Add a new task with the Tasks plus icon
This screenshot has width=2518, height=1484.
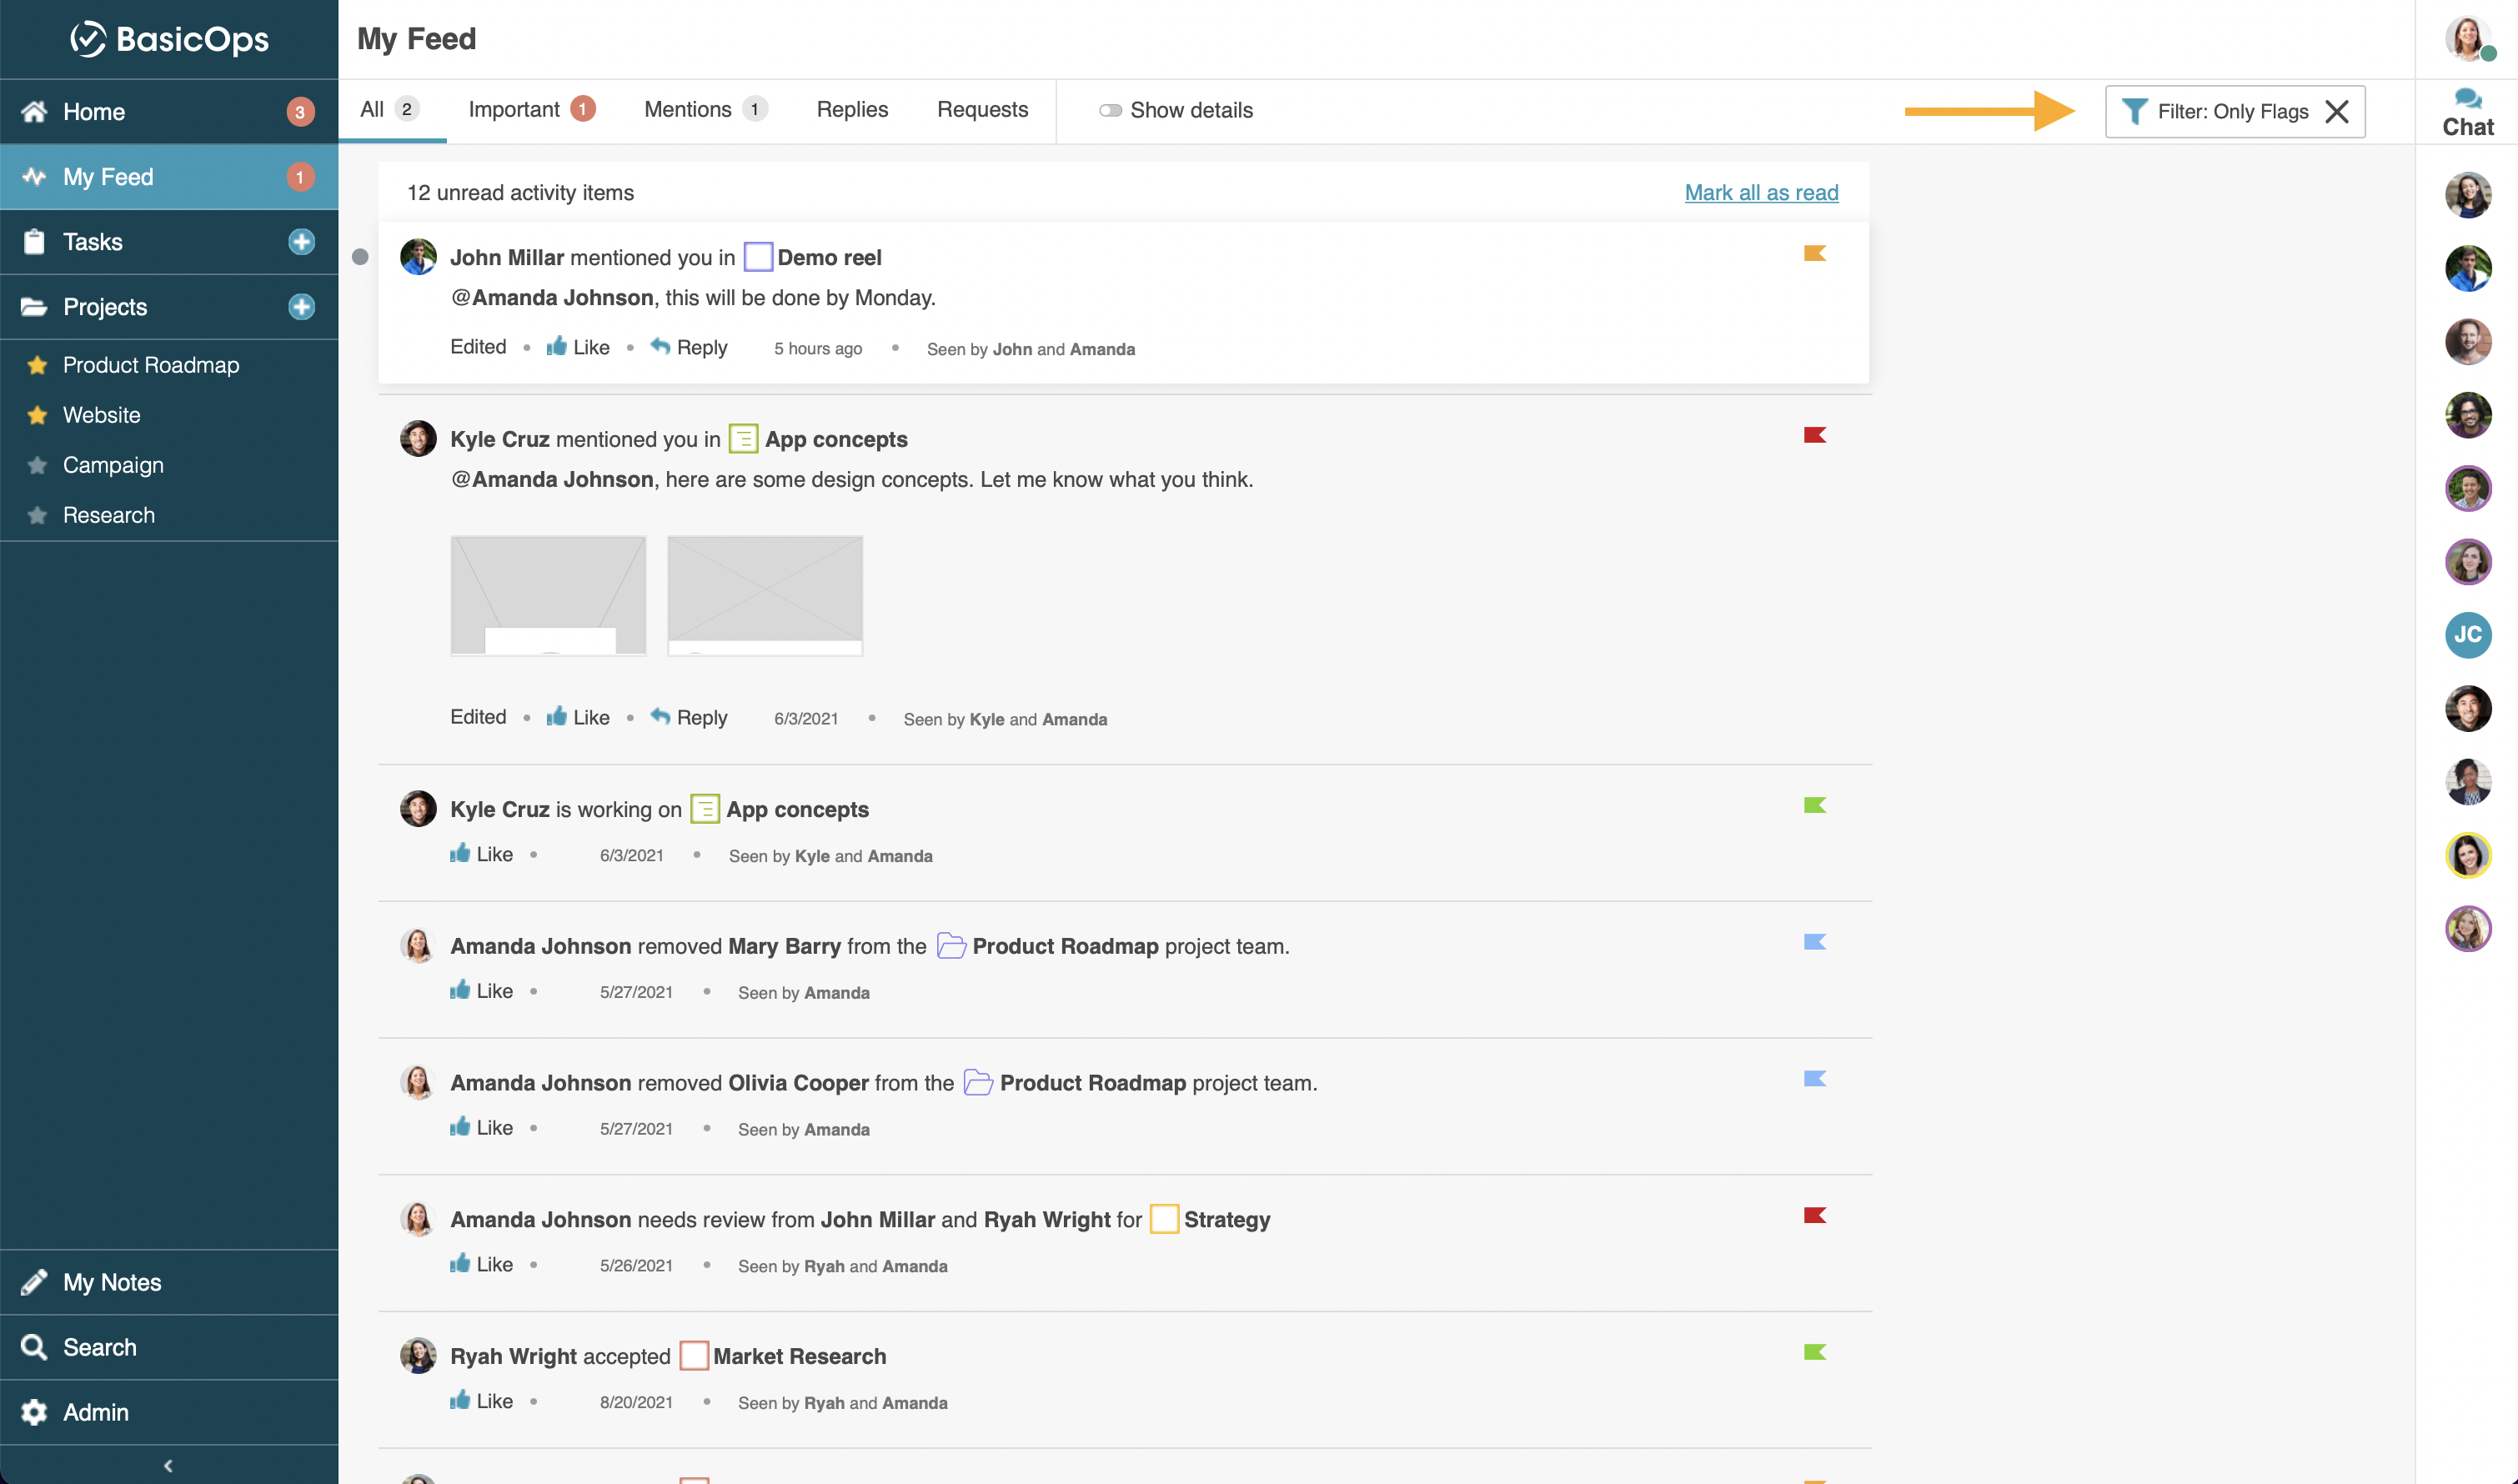(x=301, y=242)
